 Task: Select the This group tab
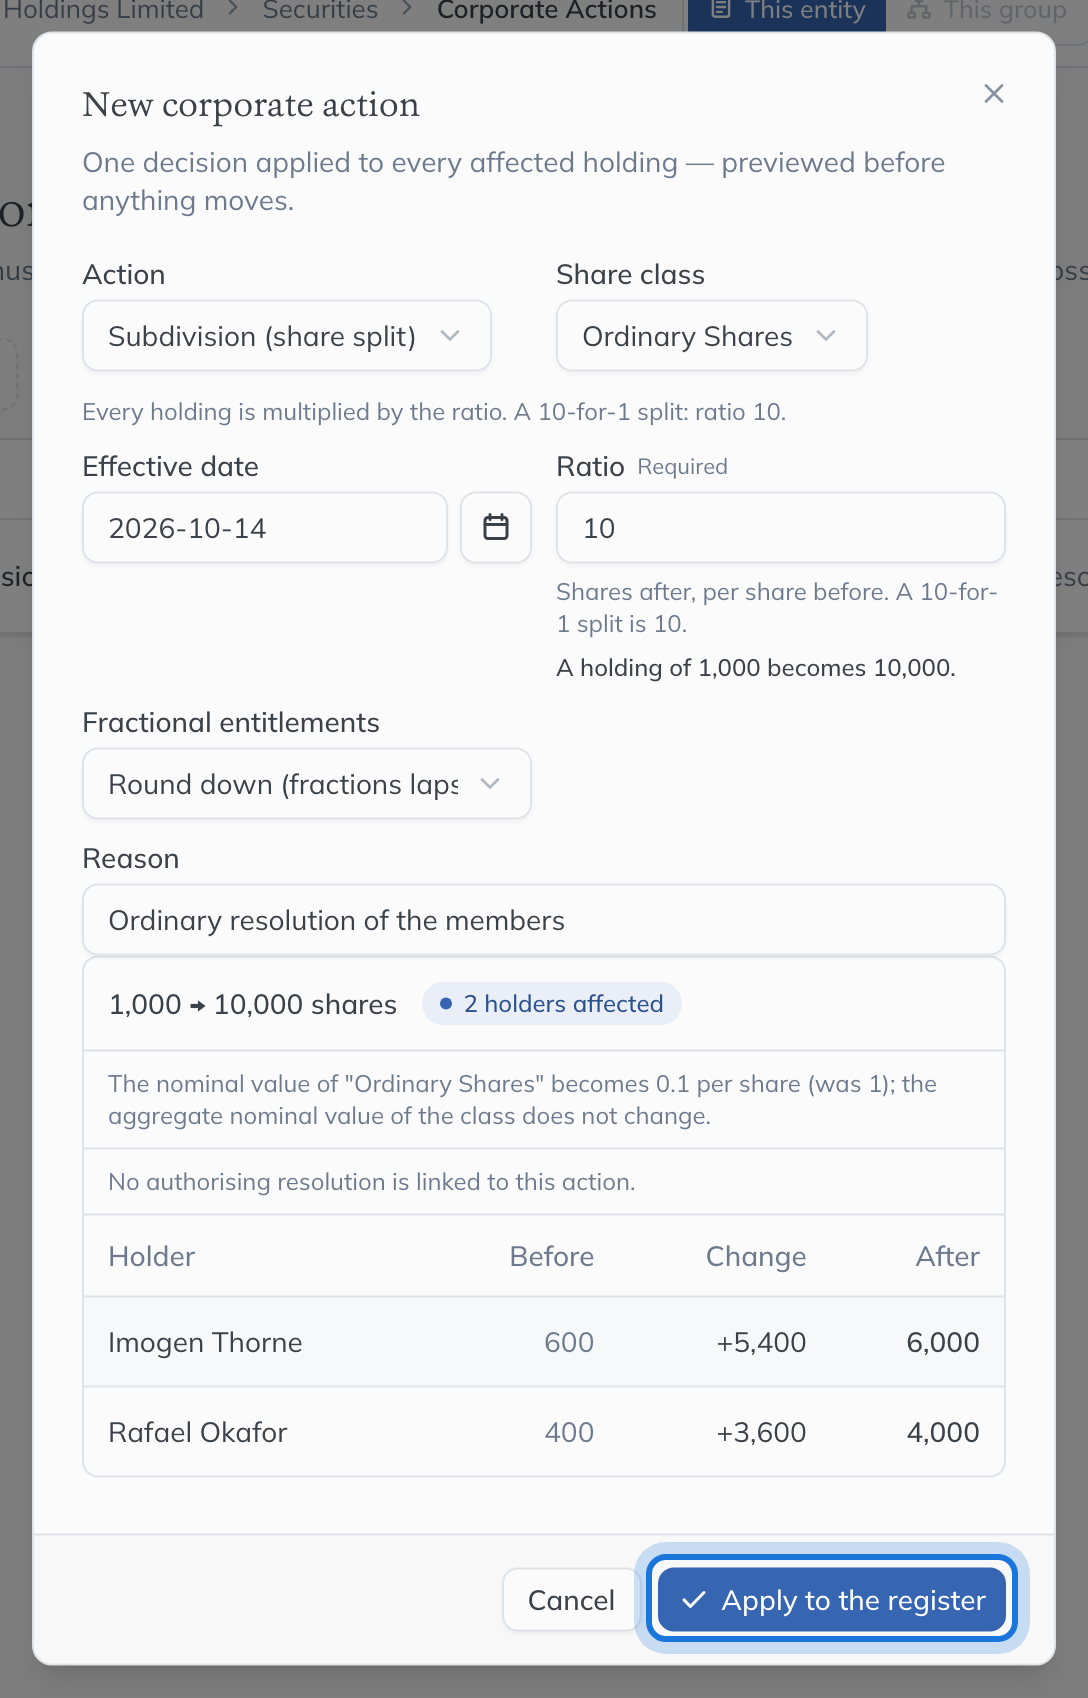(986, 12)
